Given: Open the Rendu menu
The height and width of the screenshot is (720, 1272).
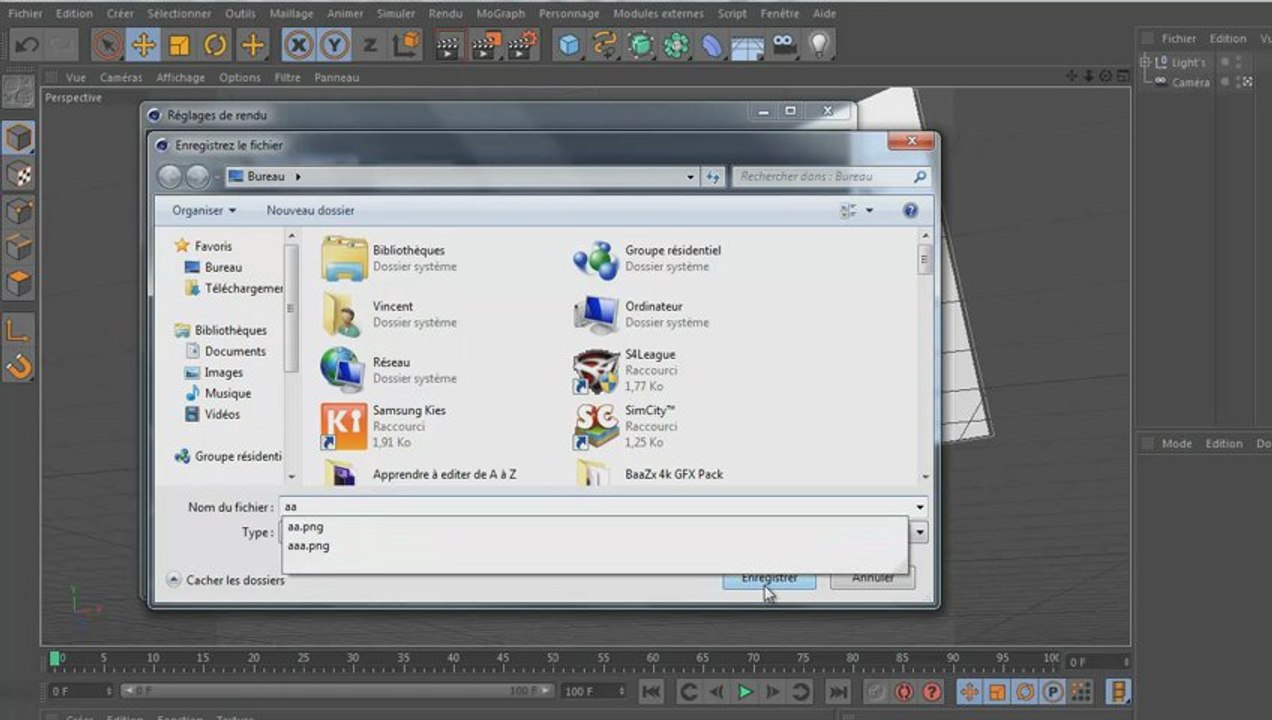Looking at the screenshot, I should [x=445, y=14].
